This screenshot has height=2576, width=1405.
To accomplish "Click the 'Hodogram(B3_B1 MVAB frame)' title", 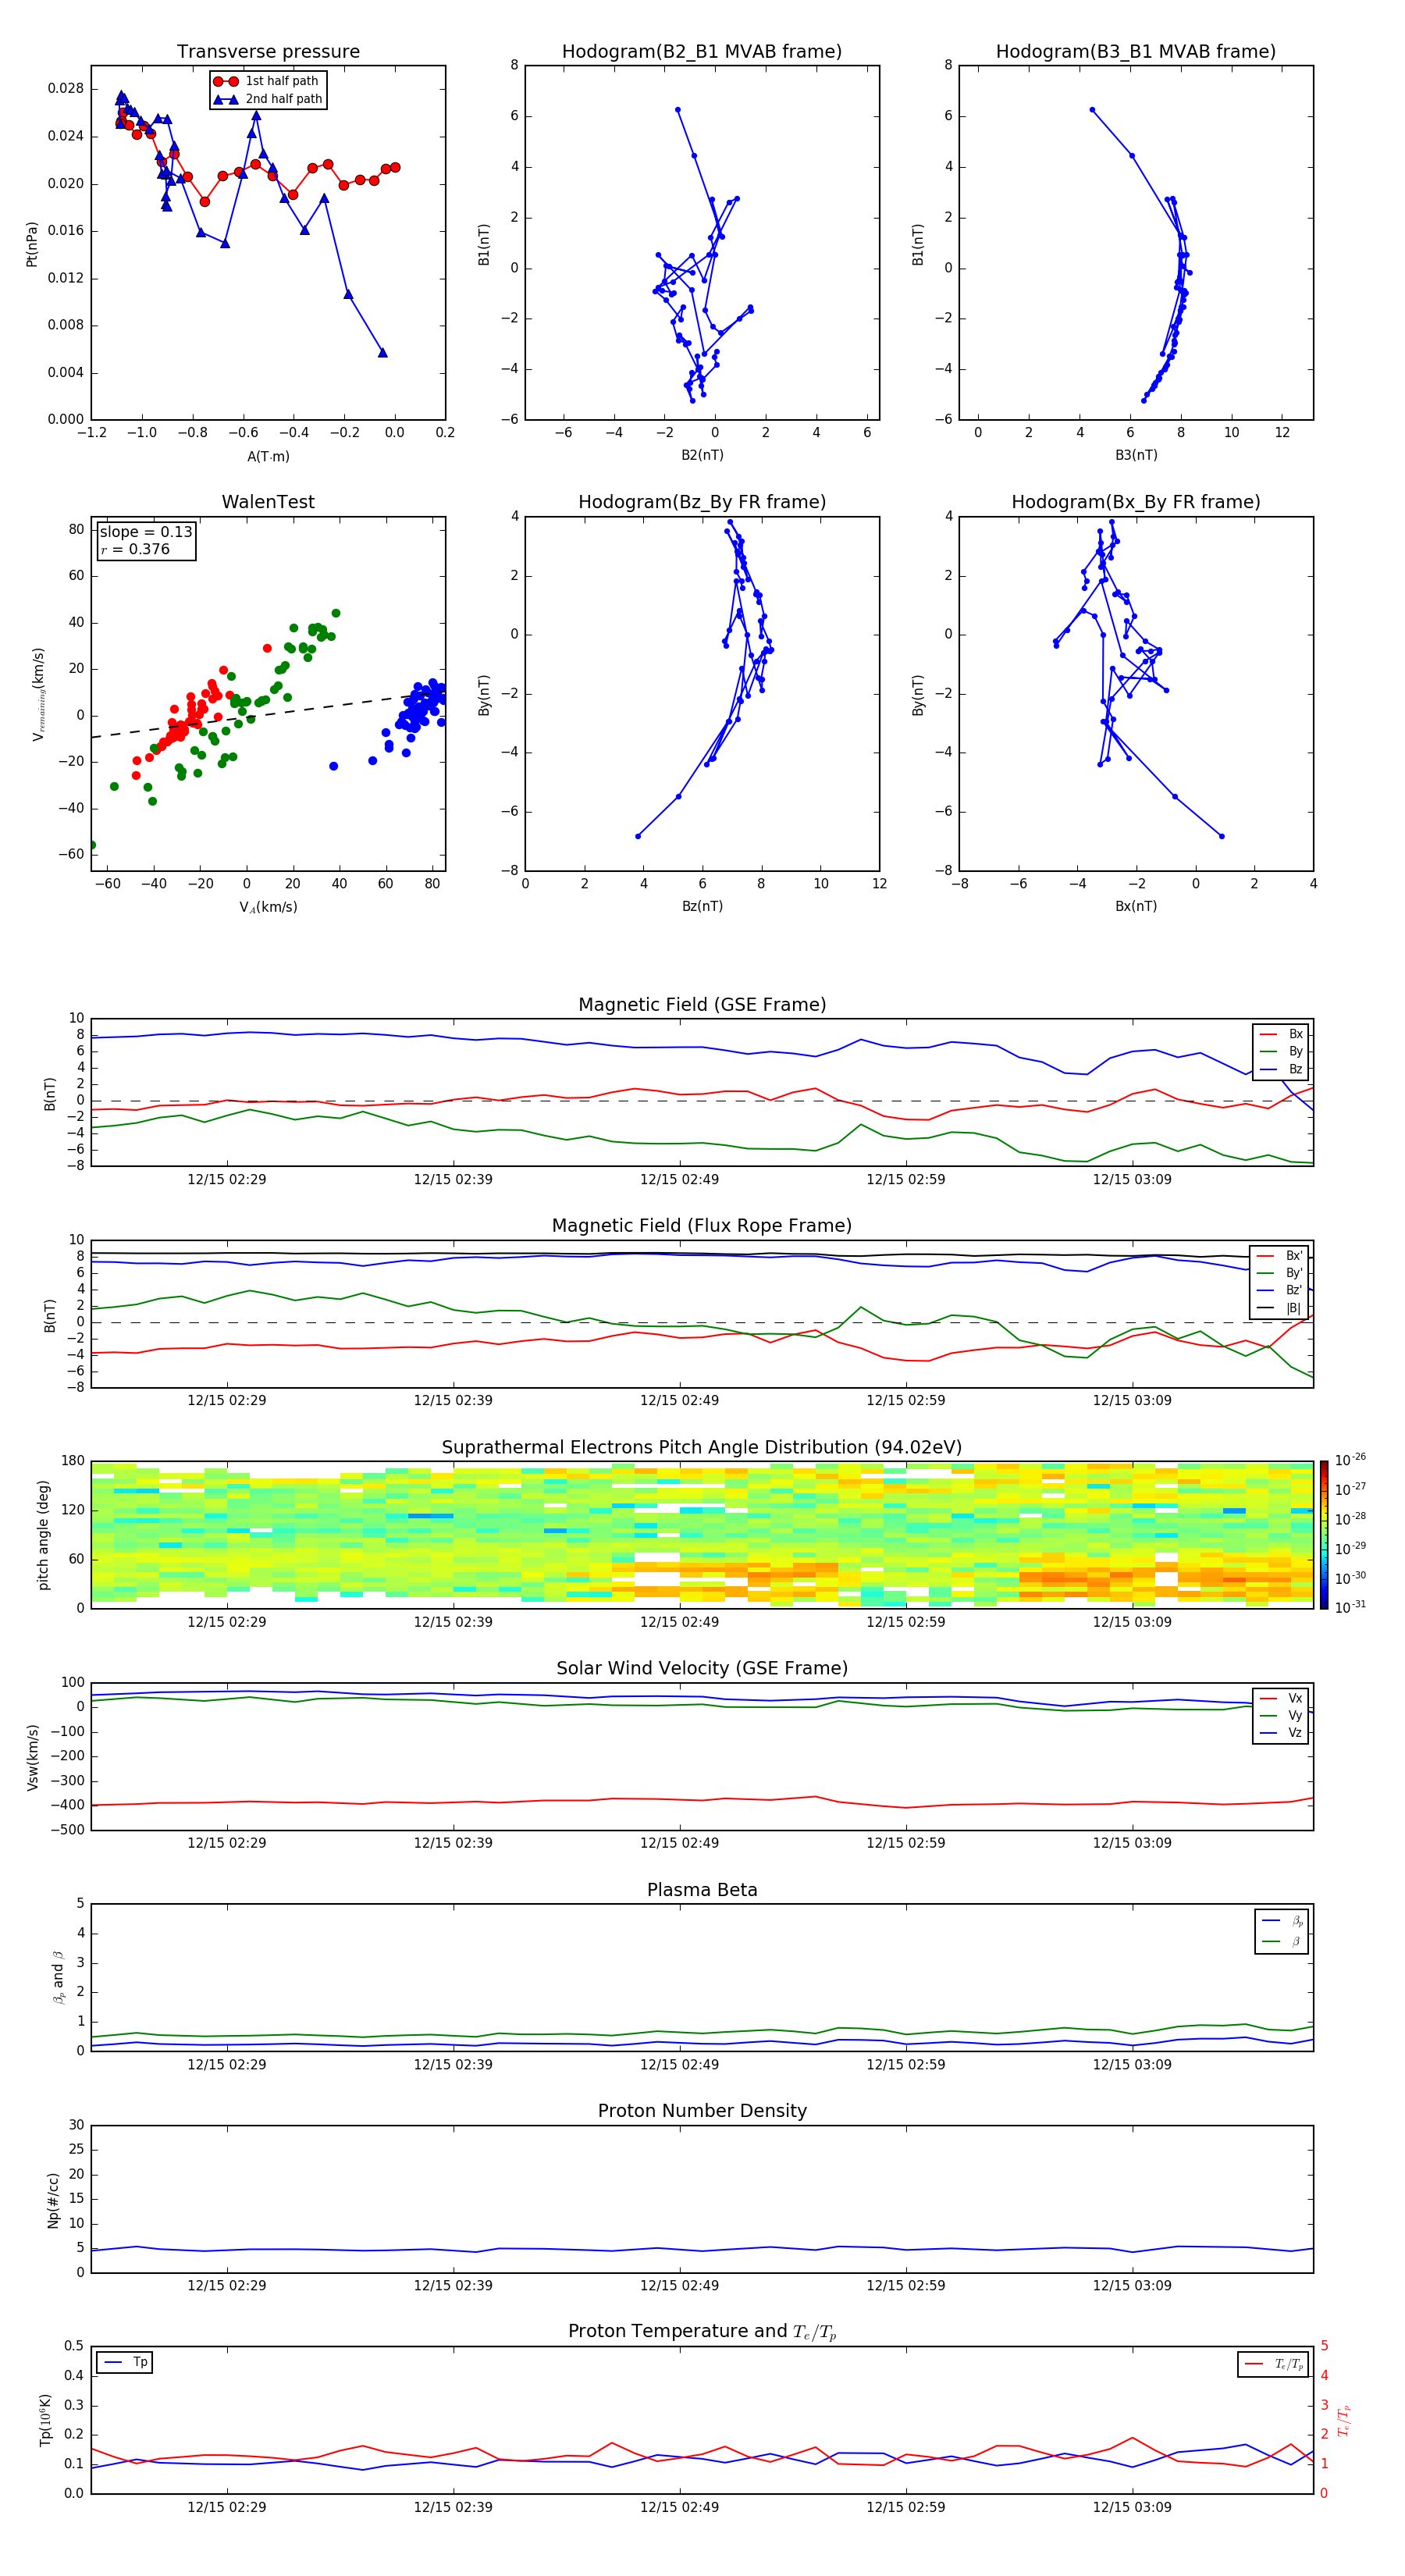I will point(1136,52).
